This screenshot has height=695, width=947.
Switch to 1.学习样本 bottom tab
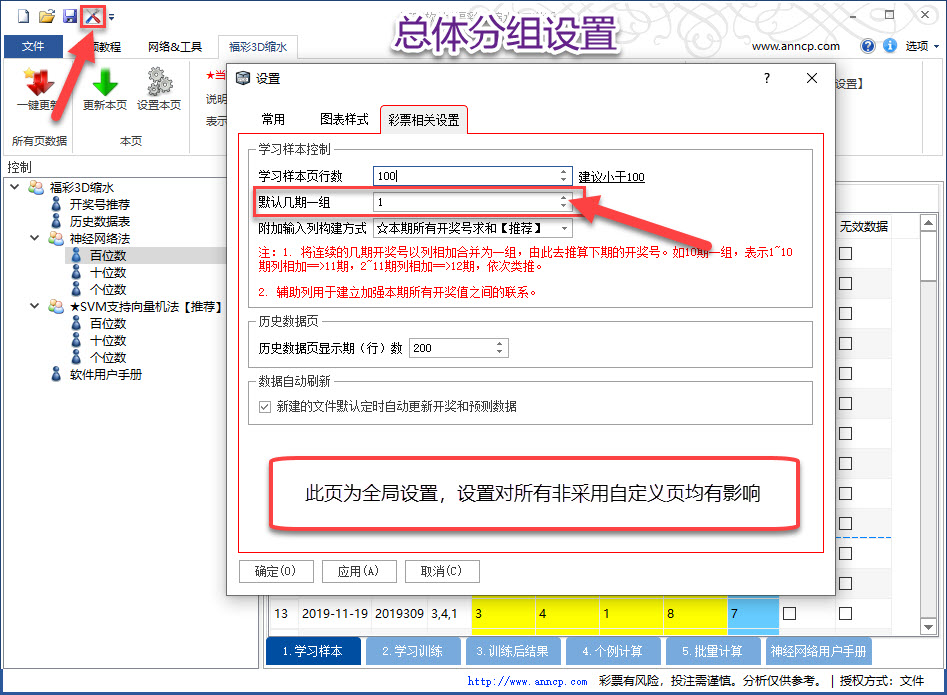point(313,651)
